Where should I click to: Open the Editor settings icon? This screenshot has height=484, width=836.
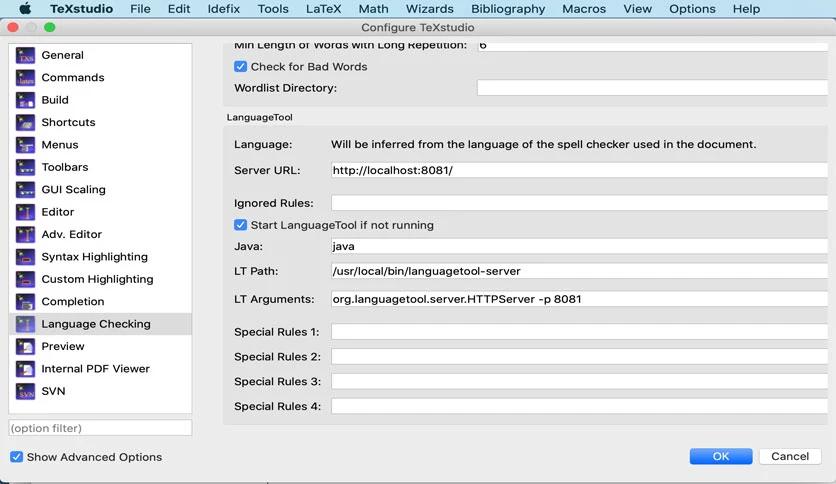click(x=25, y=212)
